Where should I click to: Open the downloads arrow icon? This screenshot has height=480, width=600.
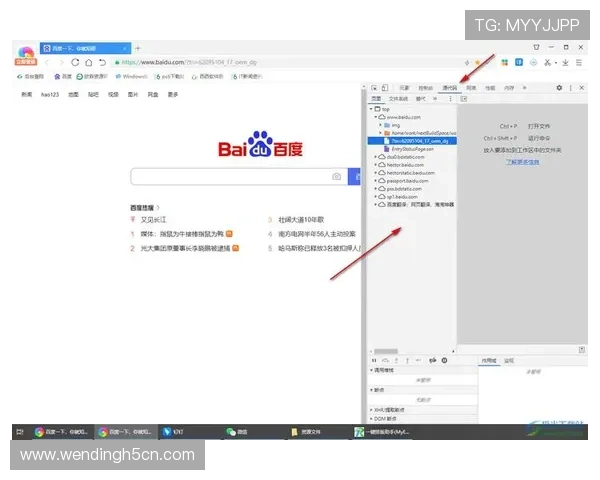click(x=565, y=62)
